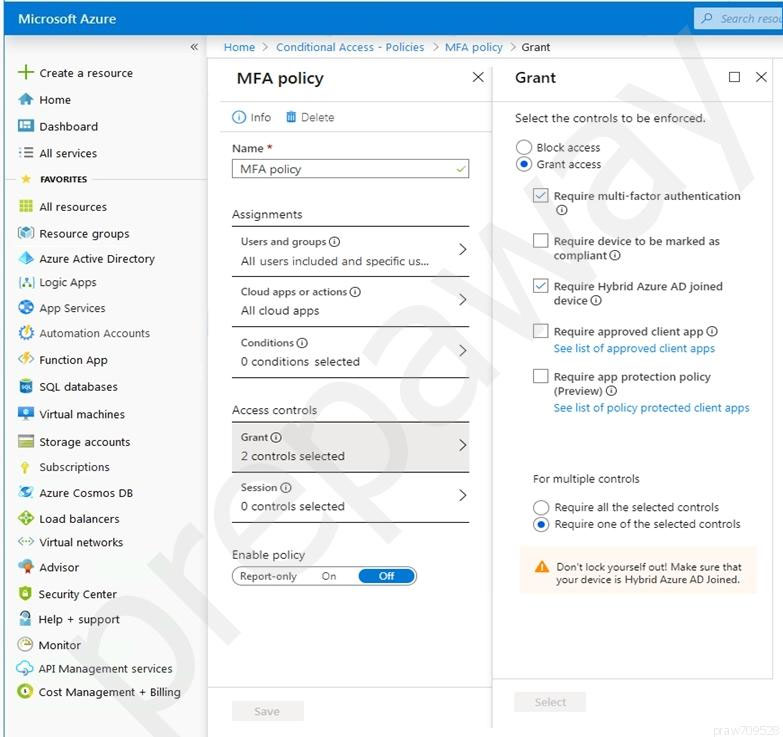Viewport: 783px width, 737px height.
Task: Open the Advisor icon
Action: click(x=25, y=567)
